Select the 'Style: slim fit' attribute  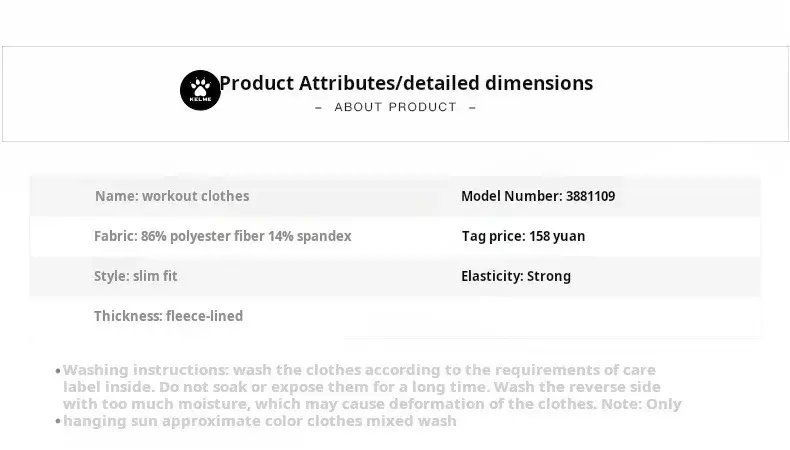(x=136, y=276)
